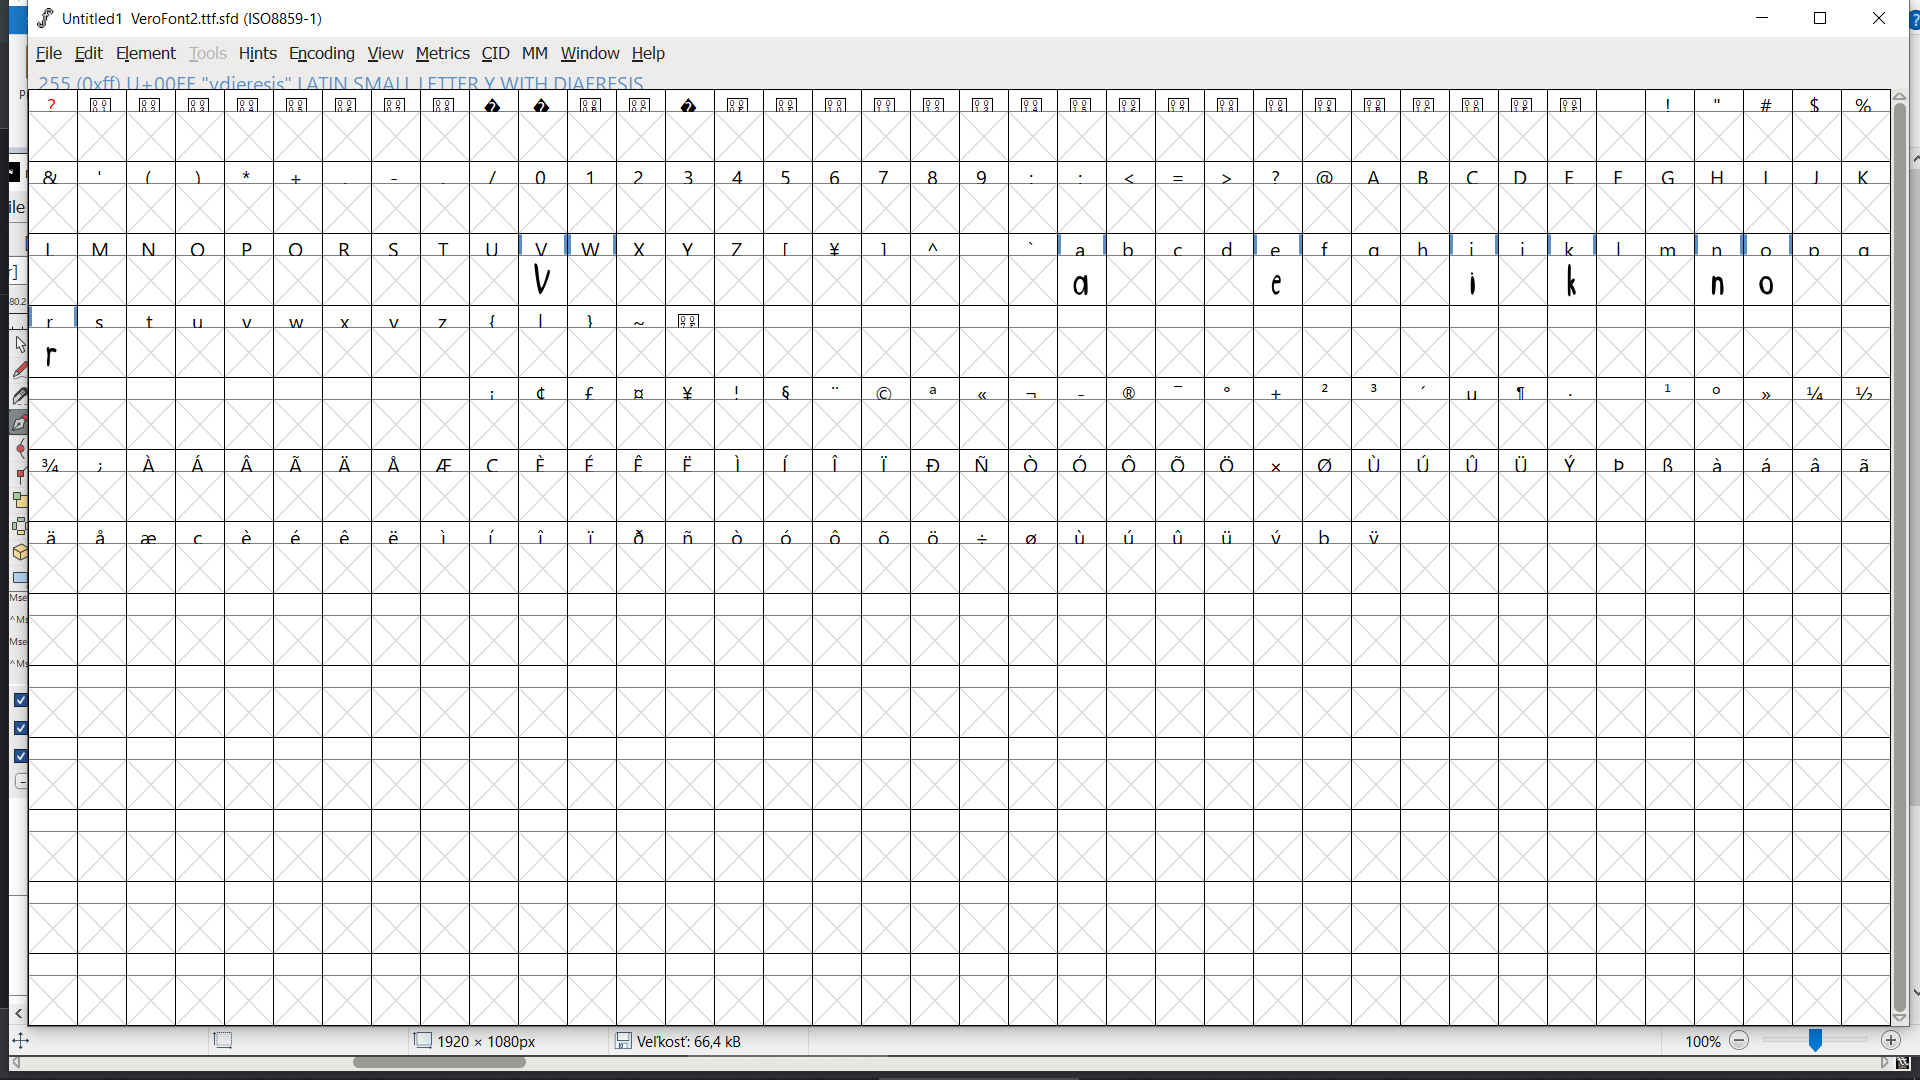Select the green rotate tool
This screenshot has height=1080, width=1920.
point(20,526)
